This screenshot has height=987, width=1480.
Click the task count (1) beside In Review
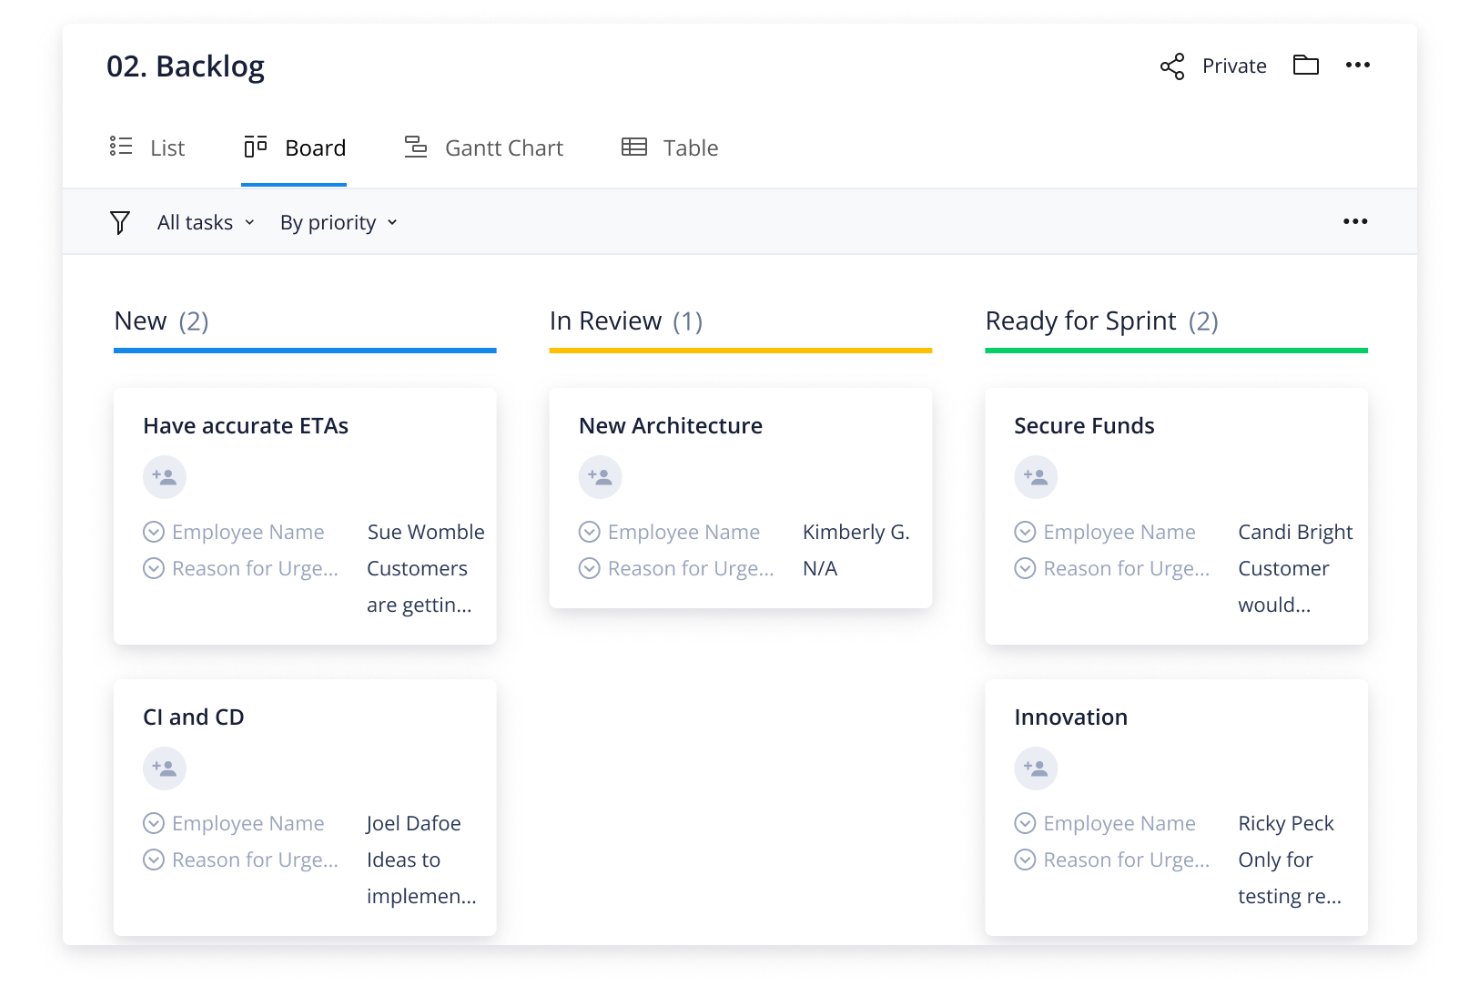point(688,321)
